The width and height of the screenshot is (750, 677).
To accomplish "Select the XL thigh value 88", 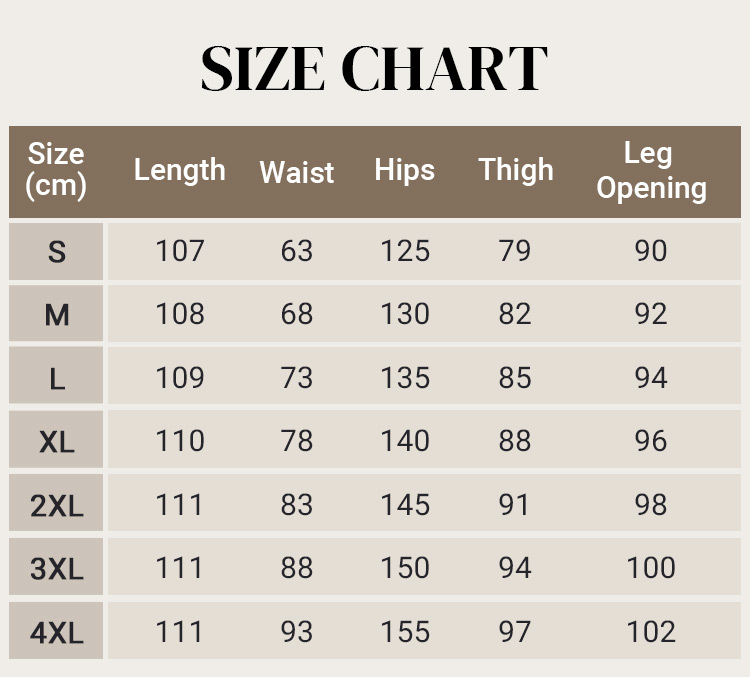I will [x=515, y=441].
